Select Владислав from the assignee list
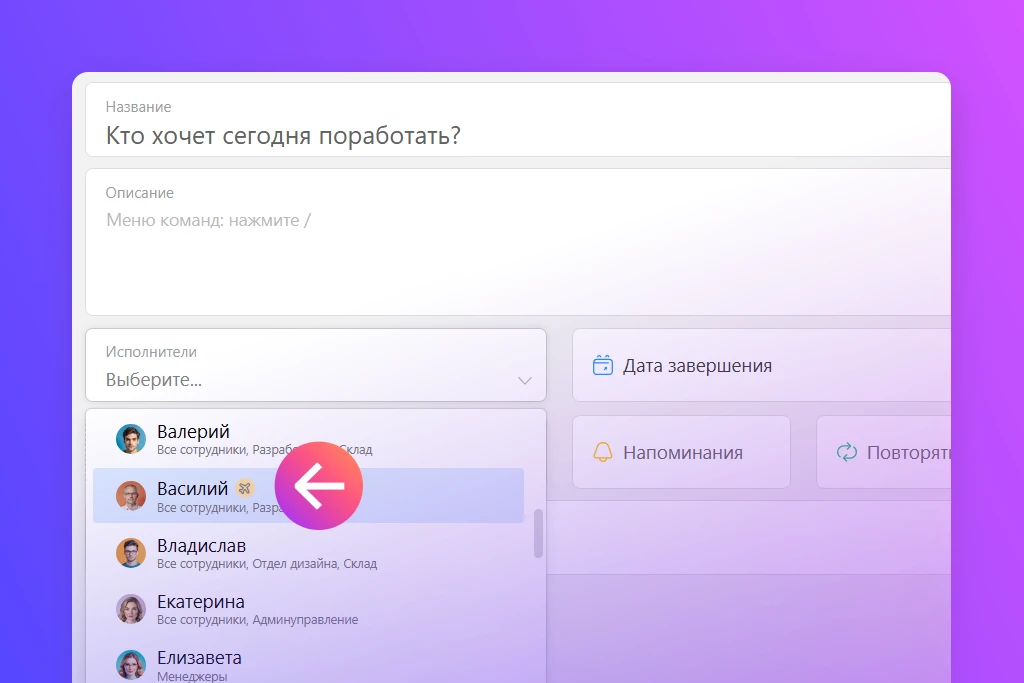The image size is (1024, 683). point(308,553)
